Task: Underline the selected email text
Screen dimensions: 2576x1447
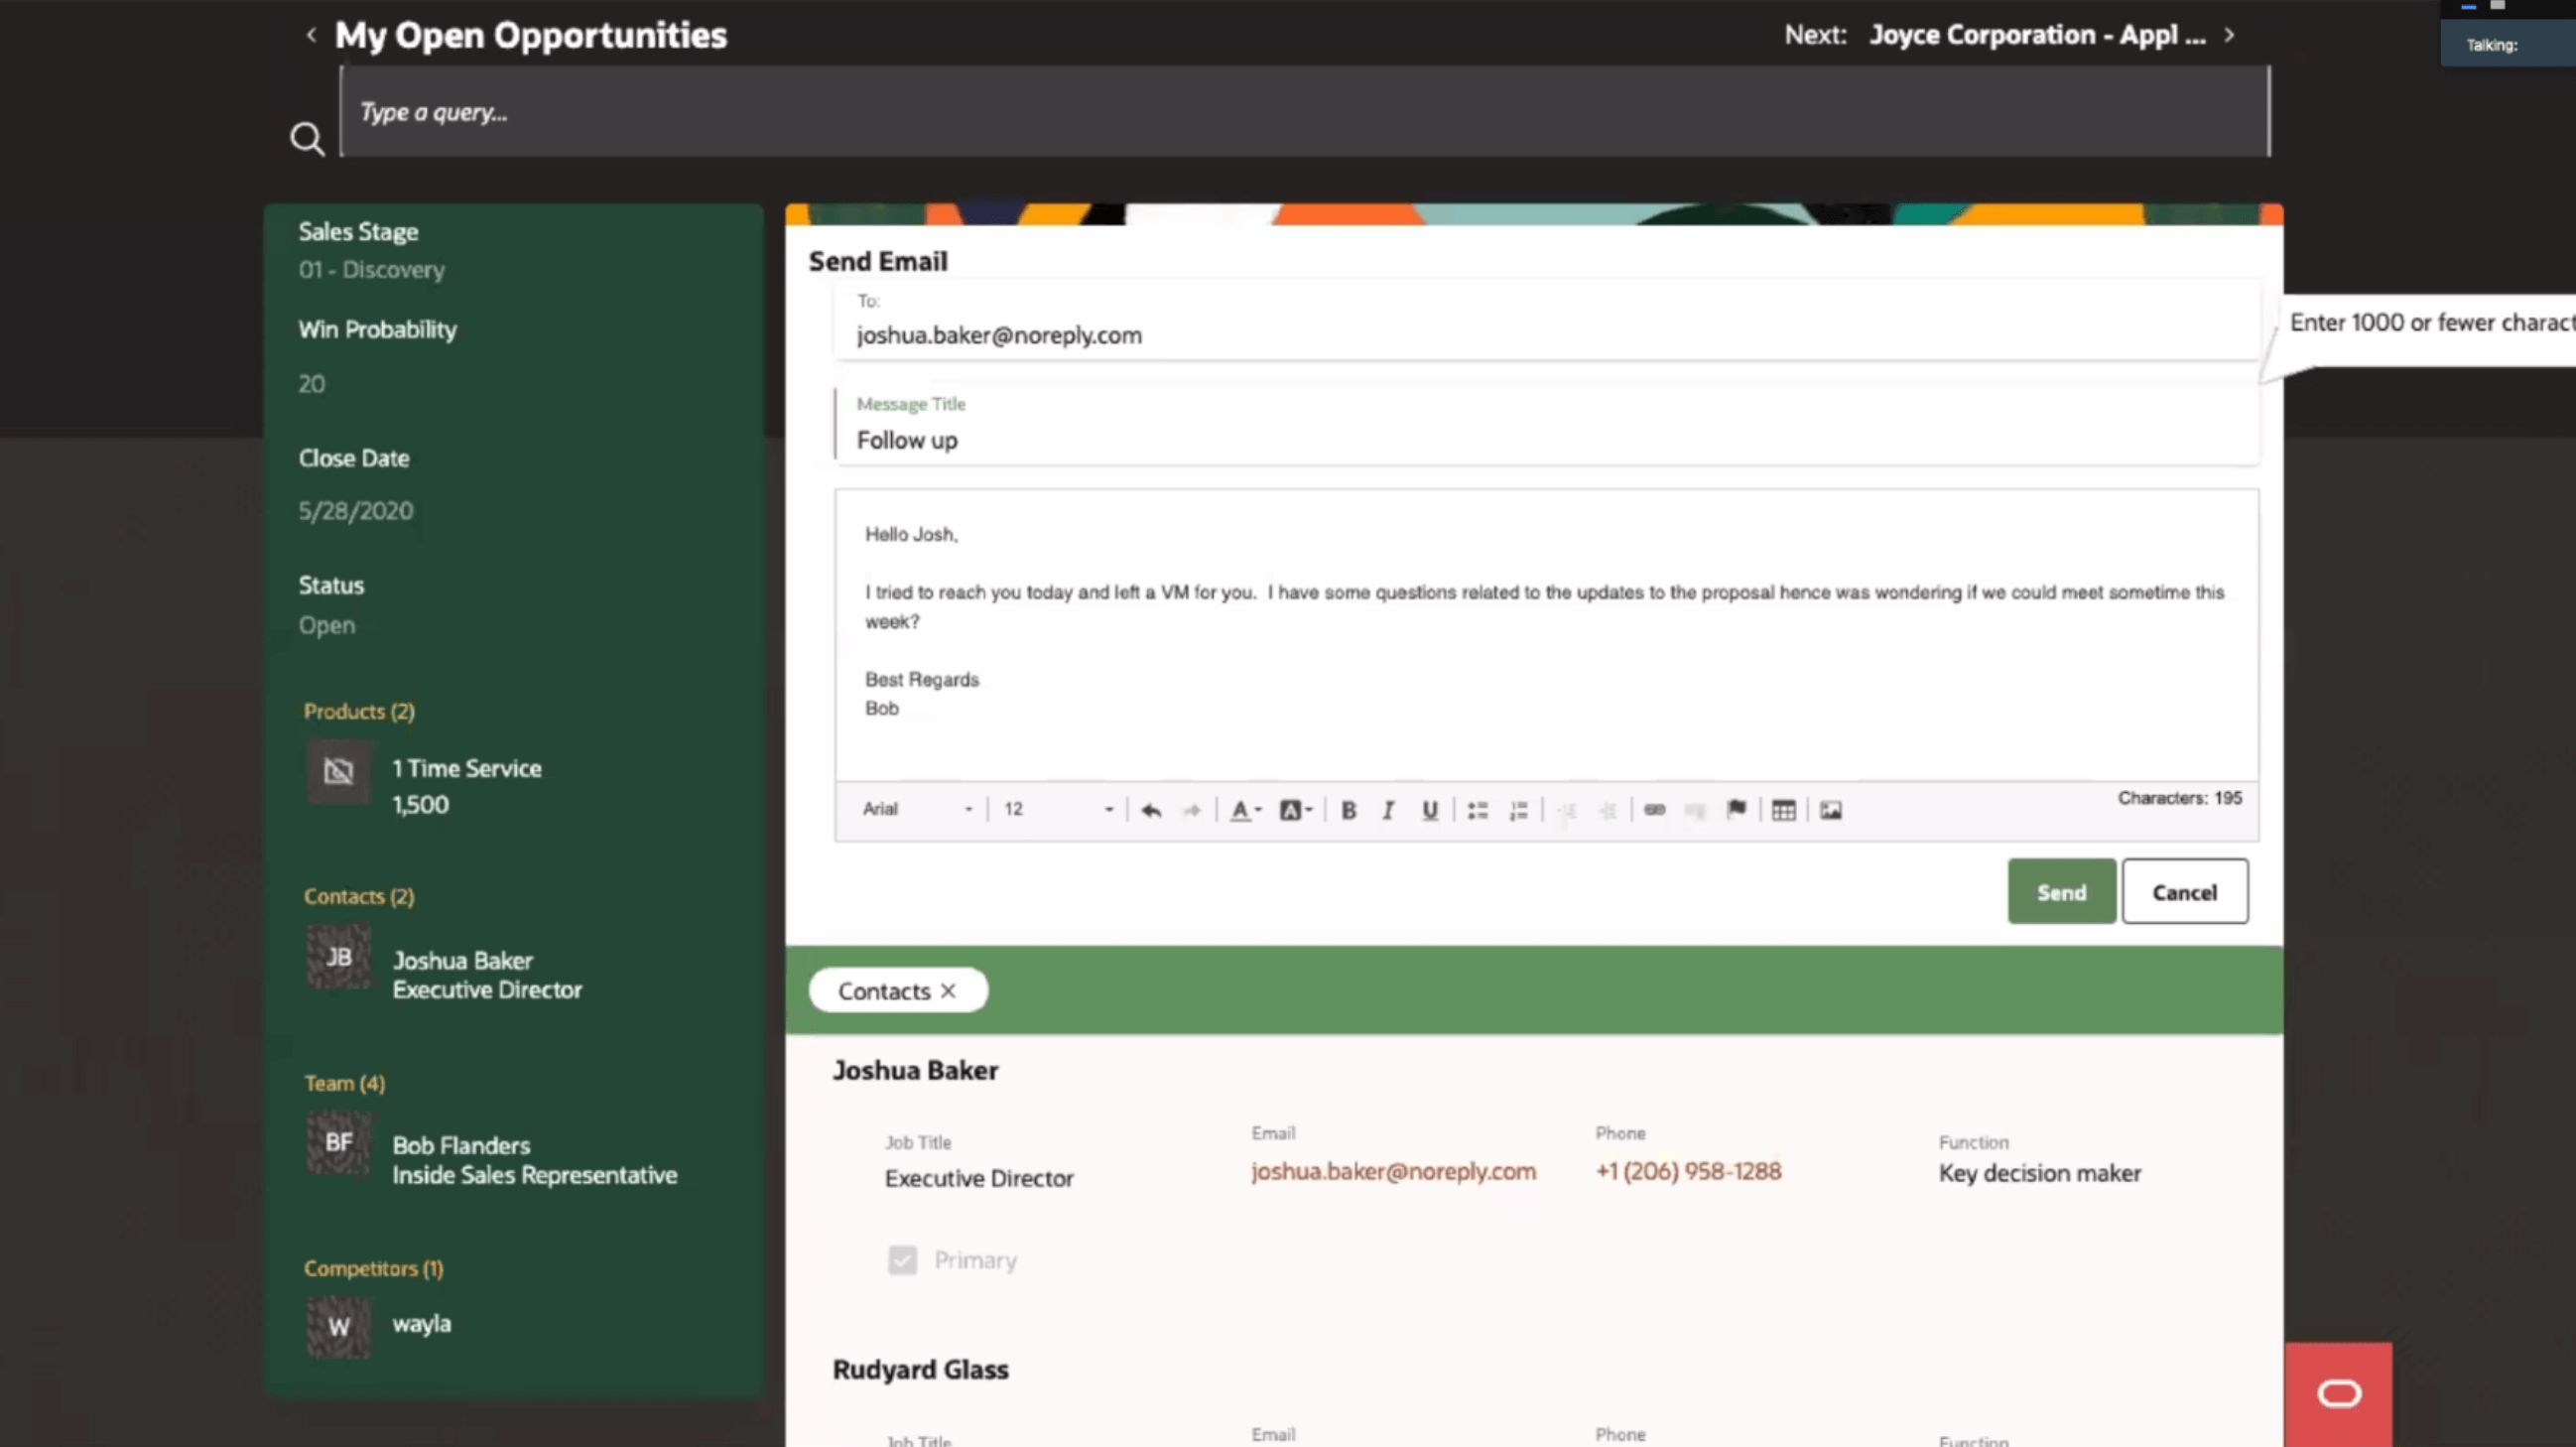Action: tap(1430, 810)
